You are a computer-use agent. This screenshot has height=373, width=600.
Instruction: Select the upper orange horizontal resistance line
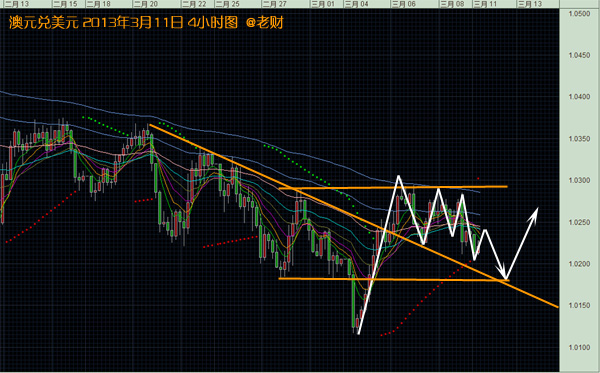[393, 187]
